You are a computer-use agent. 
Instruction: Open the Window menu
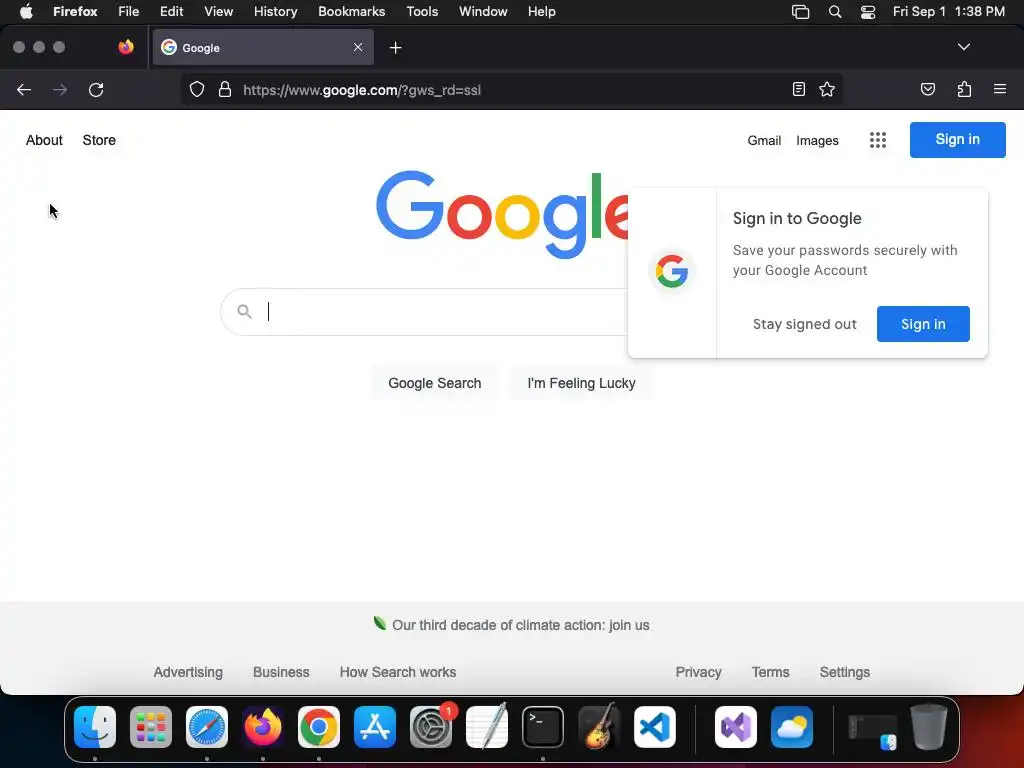483,11
